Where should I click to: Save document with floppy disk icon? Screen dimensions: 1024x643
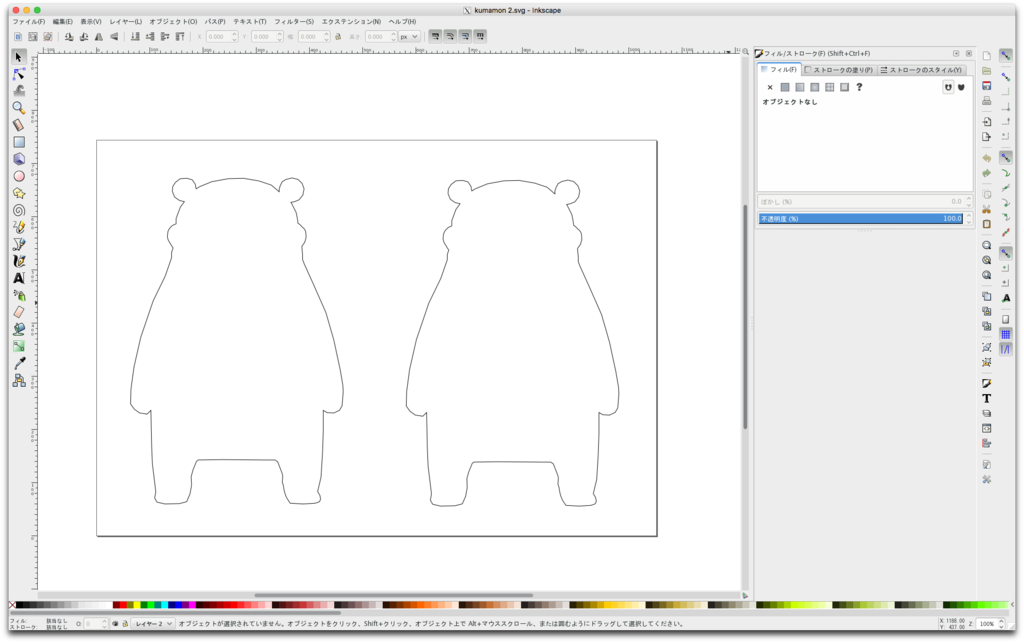pos(986,86)
